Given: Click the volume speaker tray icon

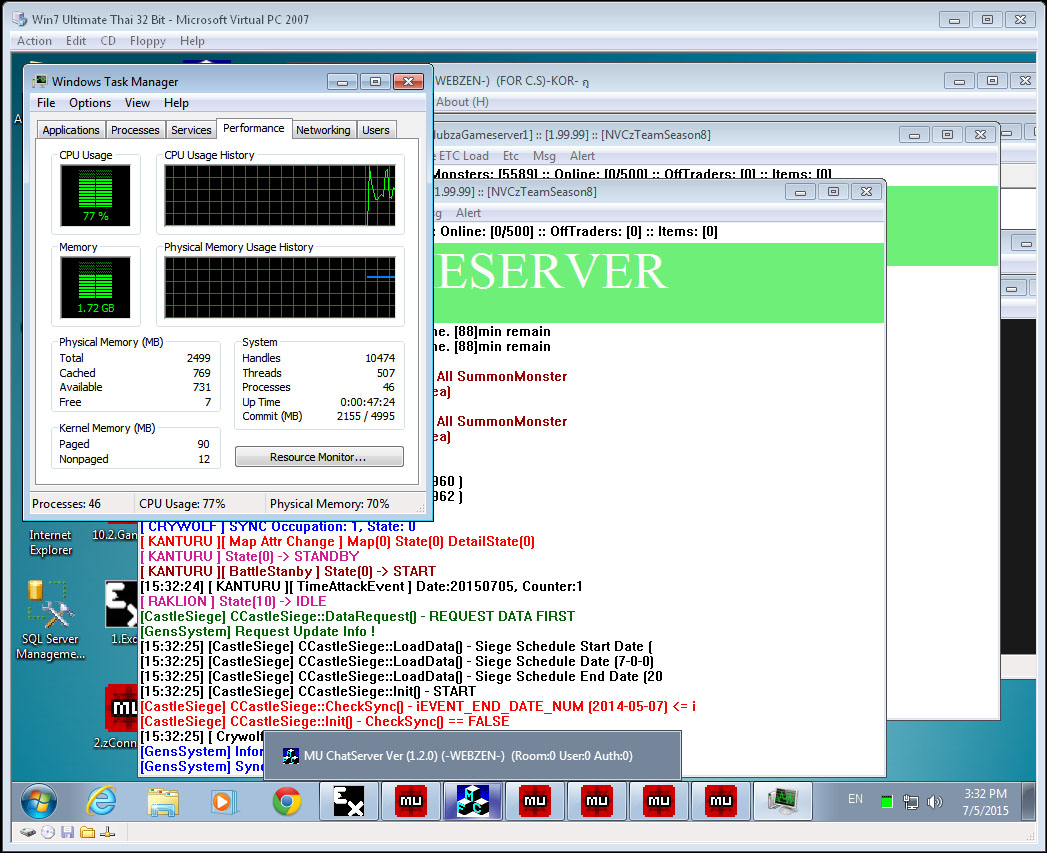Looking at the screenshot, I should (x=935, y=802).
